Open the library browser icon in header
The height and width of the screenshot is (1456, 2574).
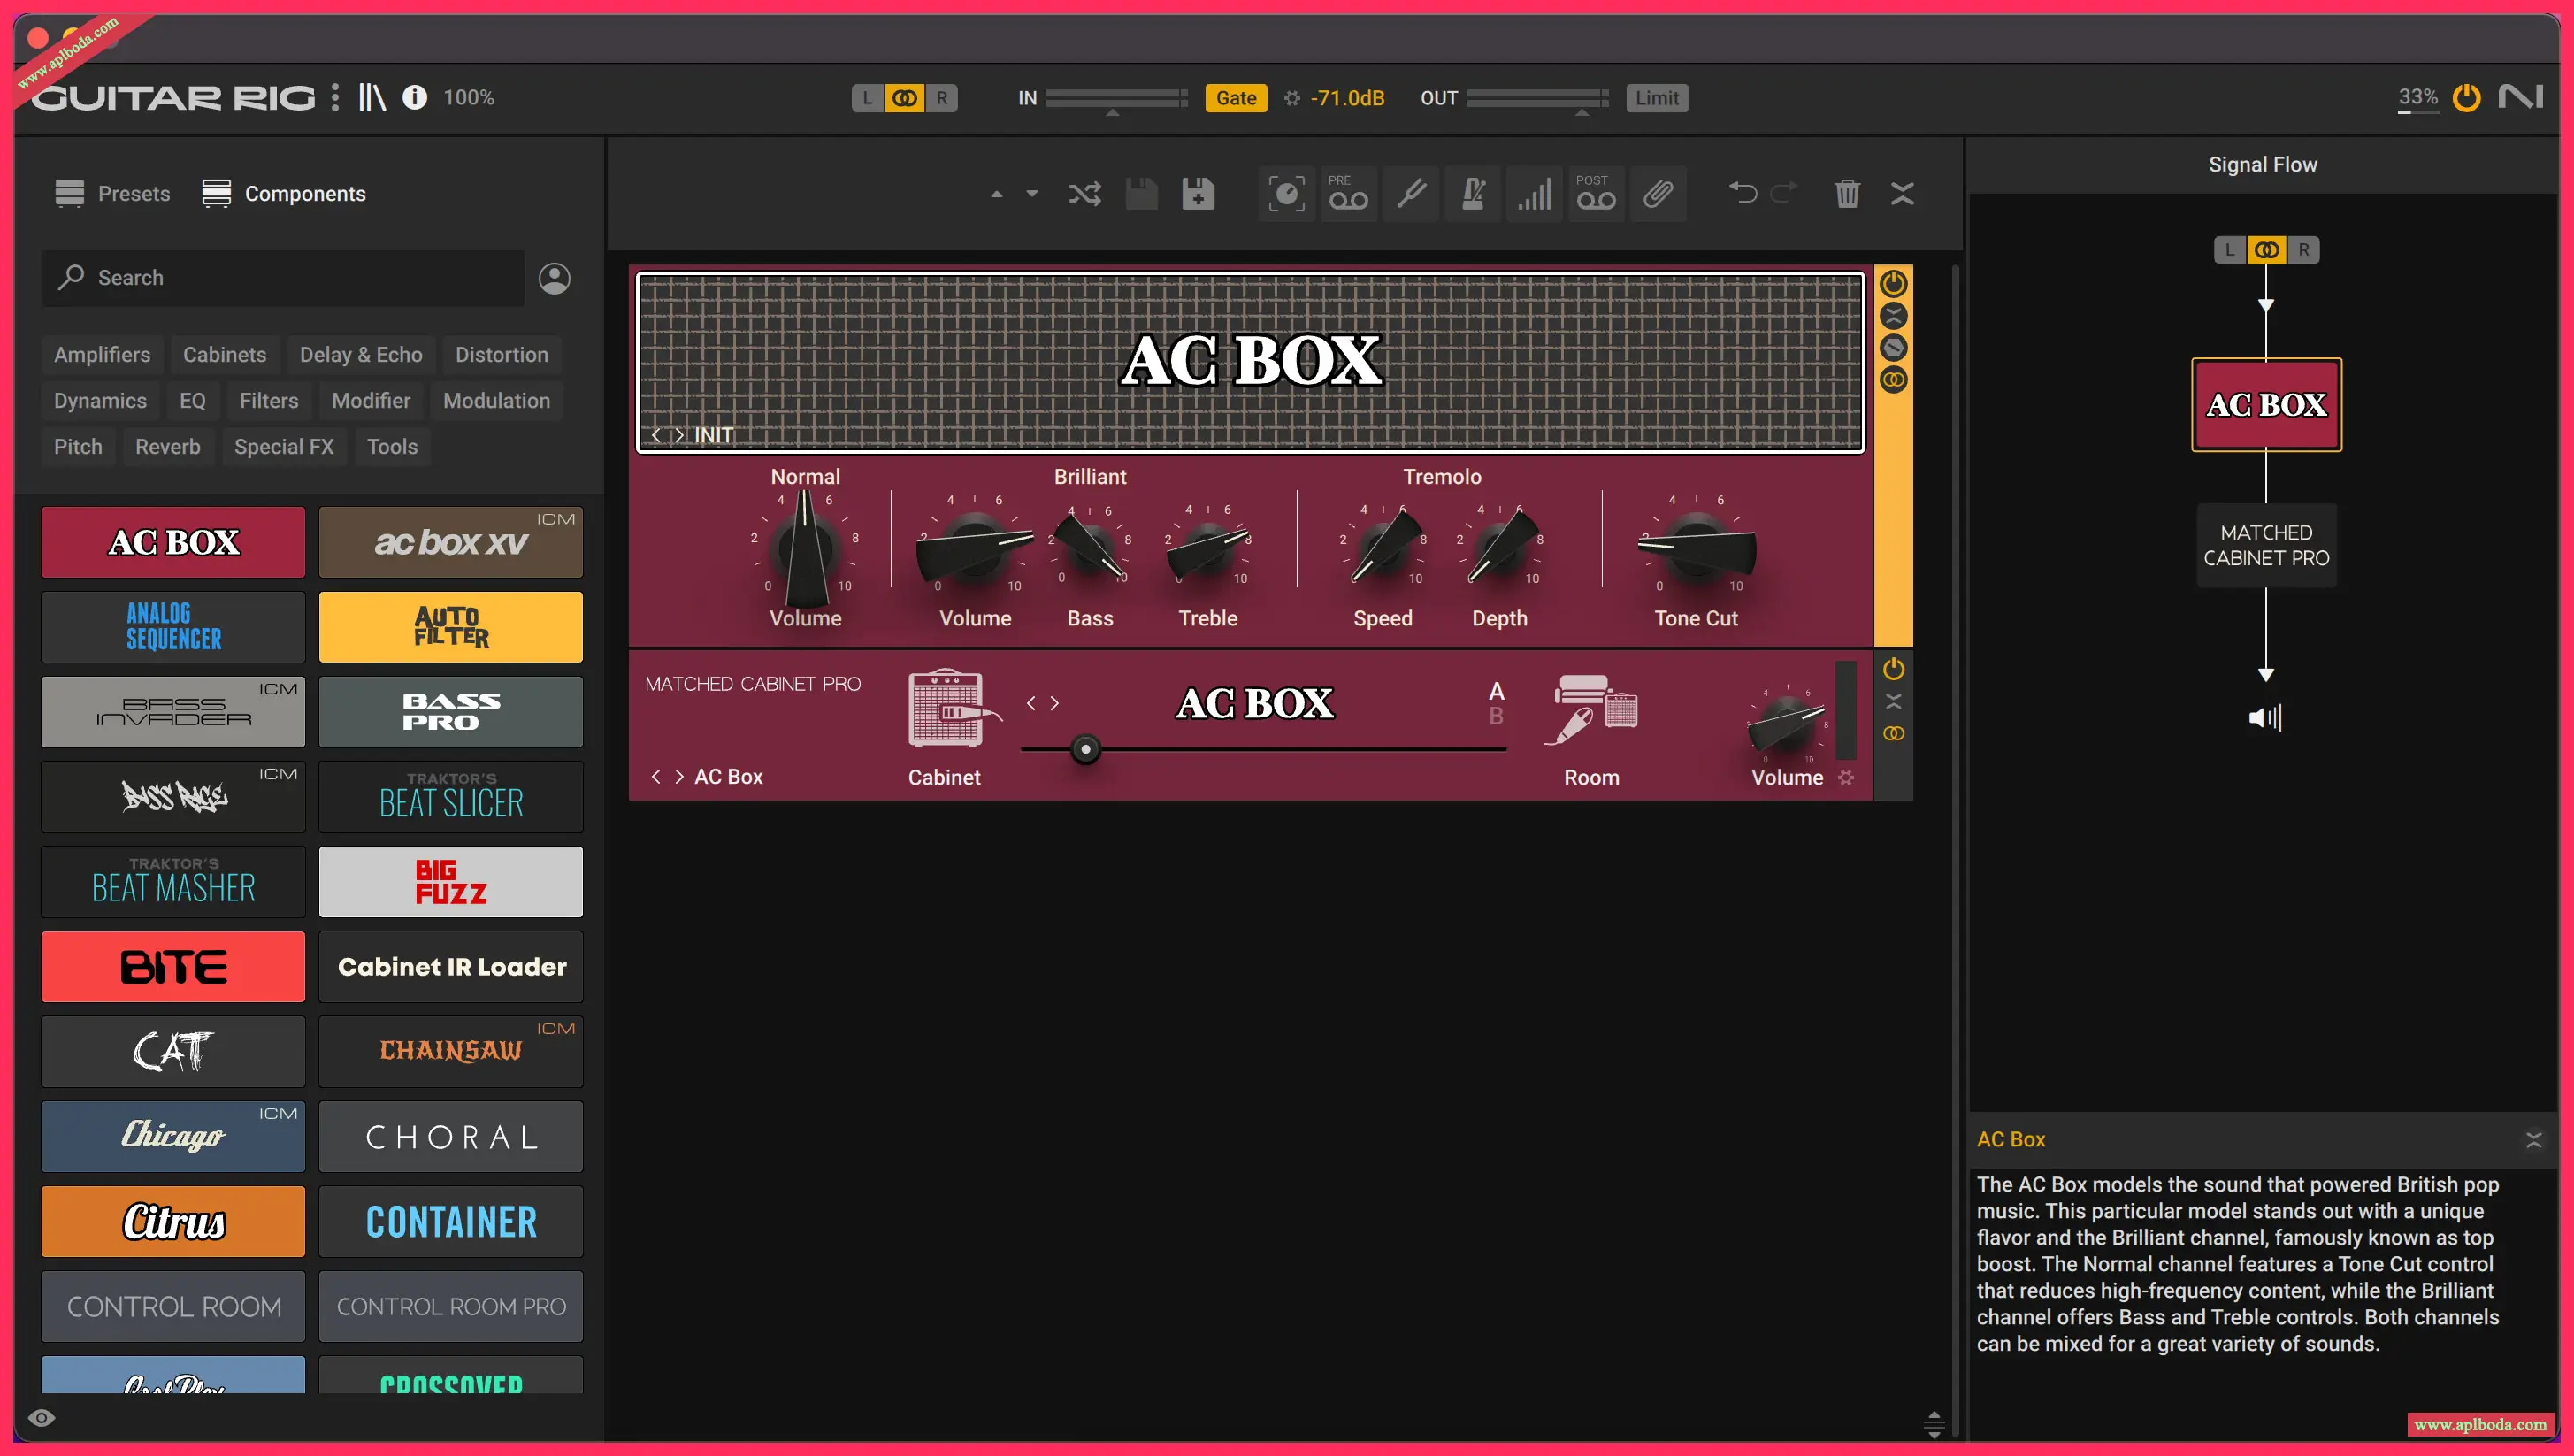(x=372, y=97)
